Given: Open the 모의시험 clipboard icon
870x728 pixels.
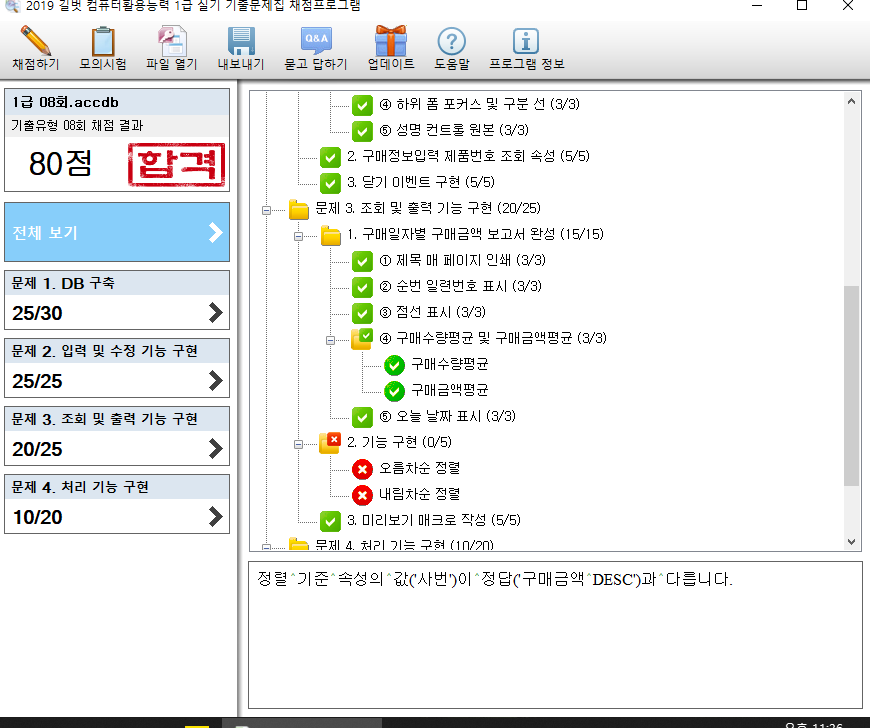Looking at the screenshot, I should point(103,42).
